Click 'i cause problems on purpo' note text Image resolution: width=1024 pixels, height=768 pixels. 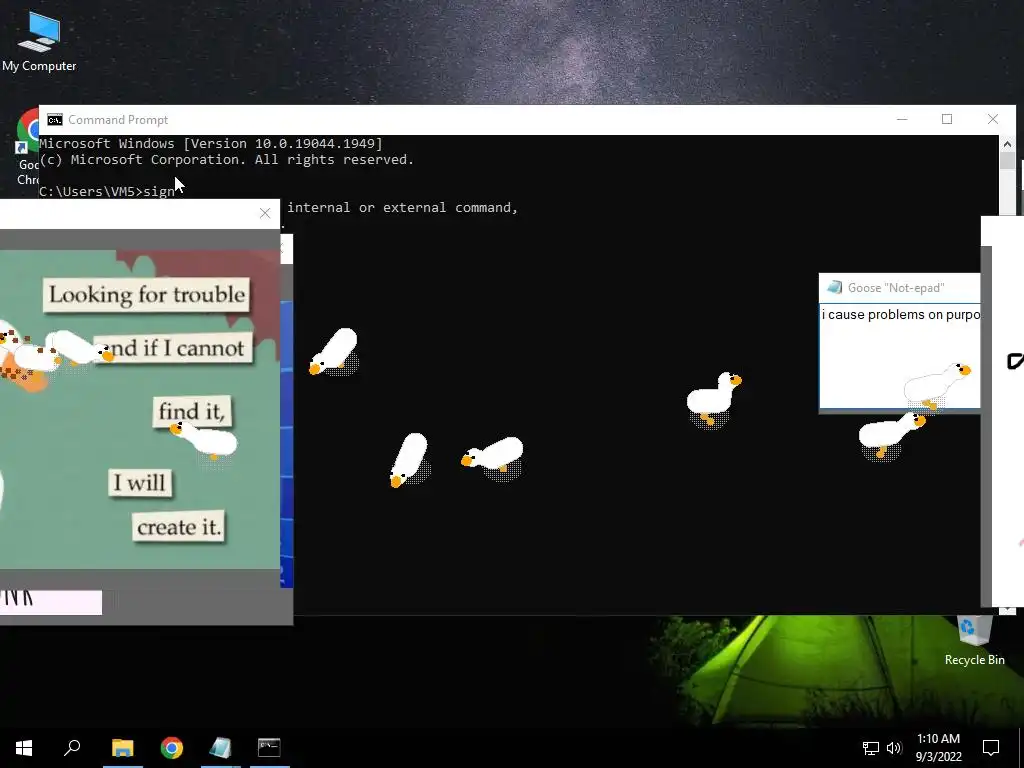(x=901, y=315)
